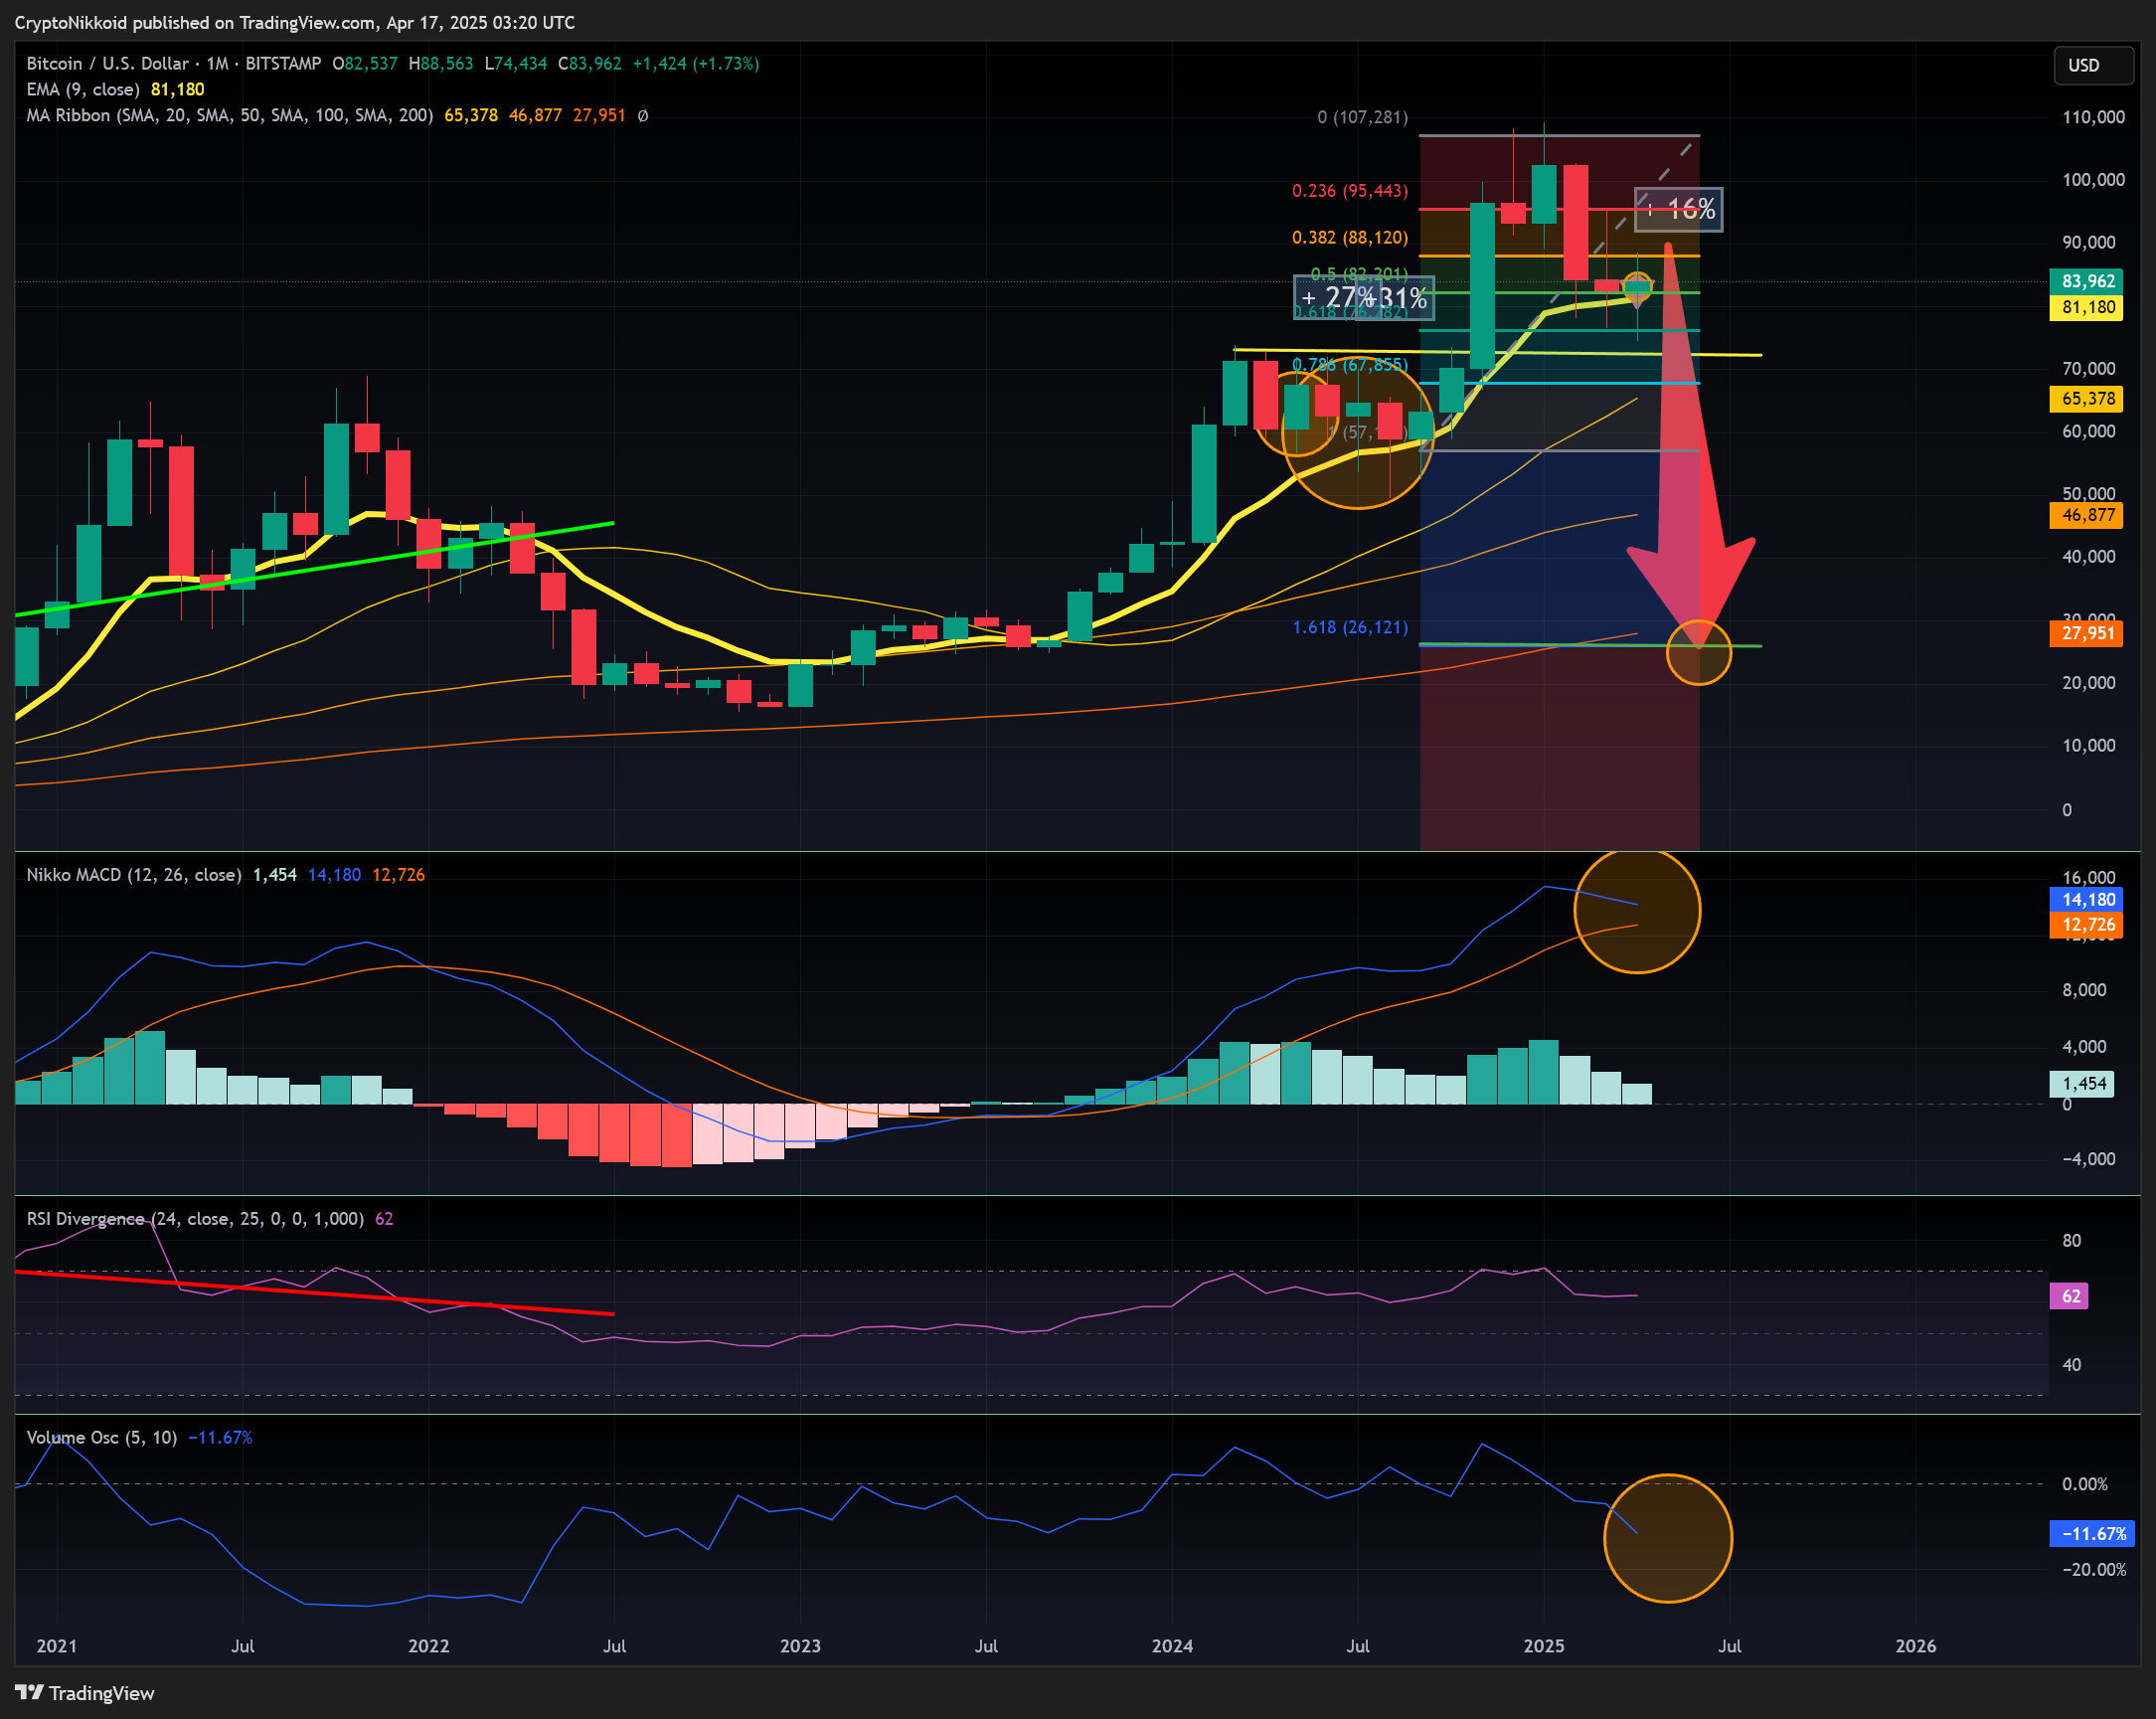Click the low value L74,434

516,64
